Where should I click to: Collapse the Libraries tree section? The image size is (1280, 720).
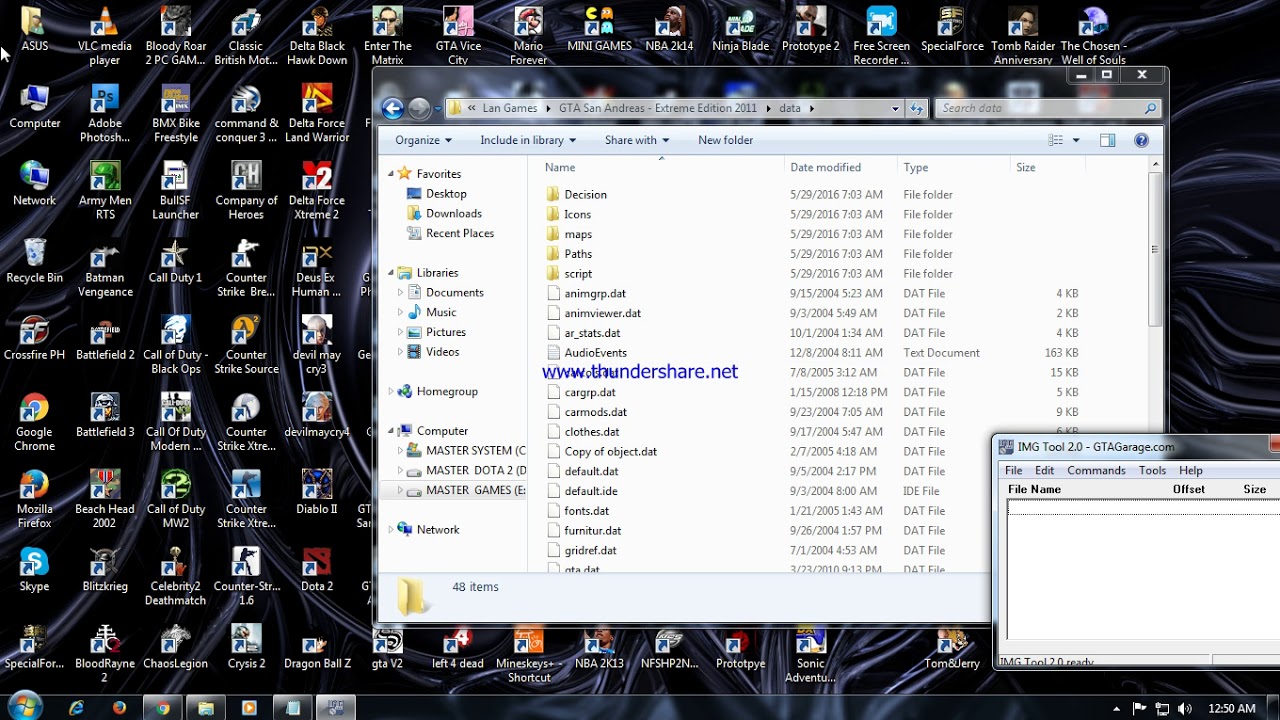point(391,273)
